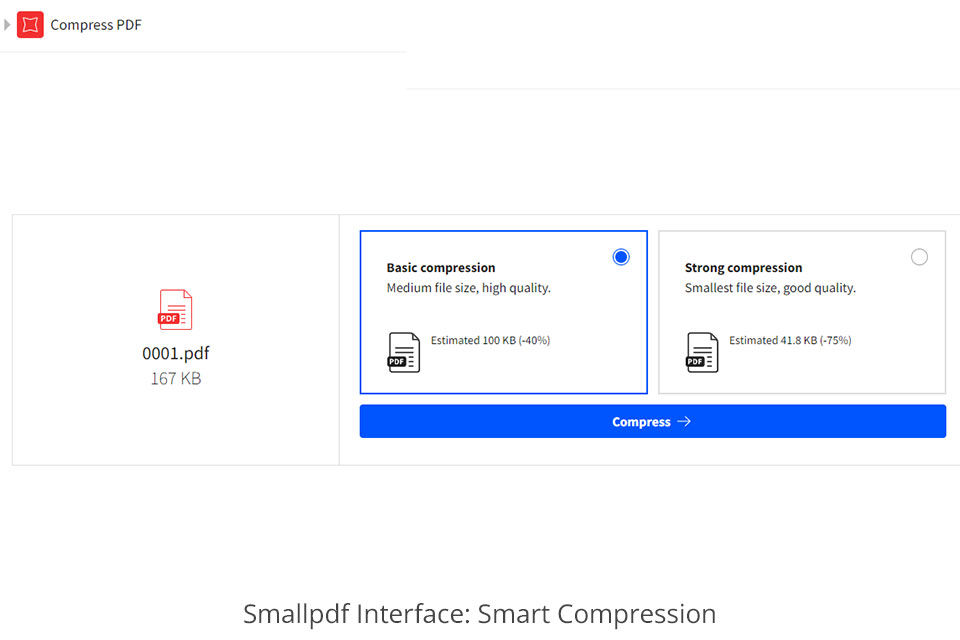The image size is (960, 640).
Task: Click the red 0001.pdf file icon
Action: pos(175,309)
